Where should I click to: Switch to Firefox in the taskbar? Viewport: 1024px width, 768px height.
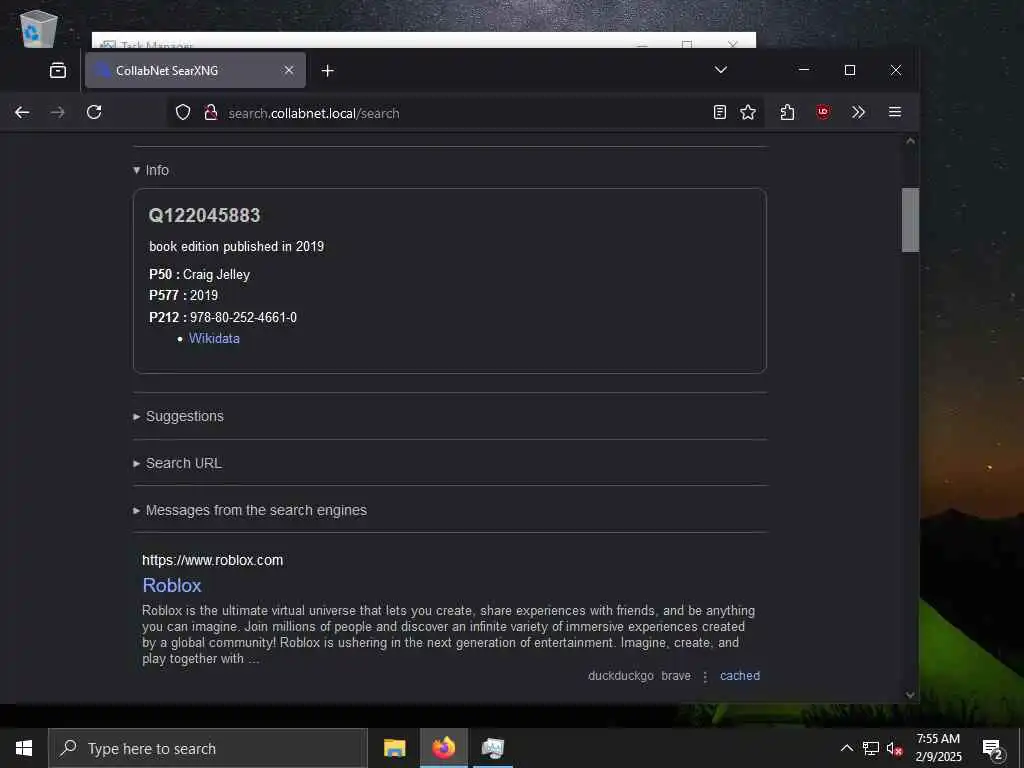[x=443, y=748]
